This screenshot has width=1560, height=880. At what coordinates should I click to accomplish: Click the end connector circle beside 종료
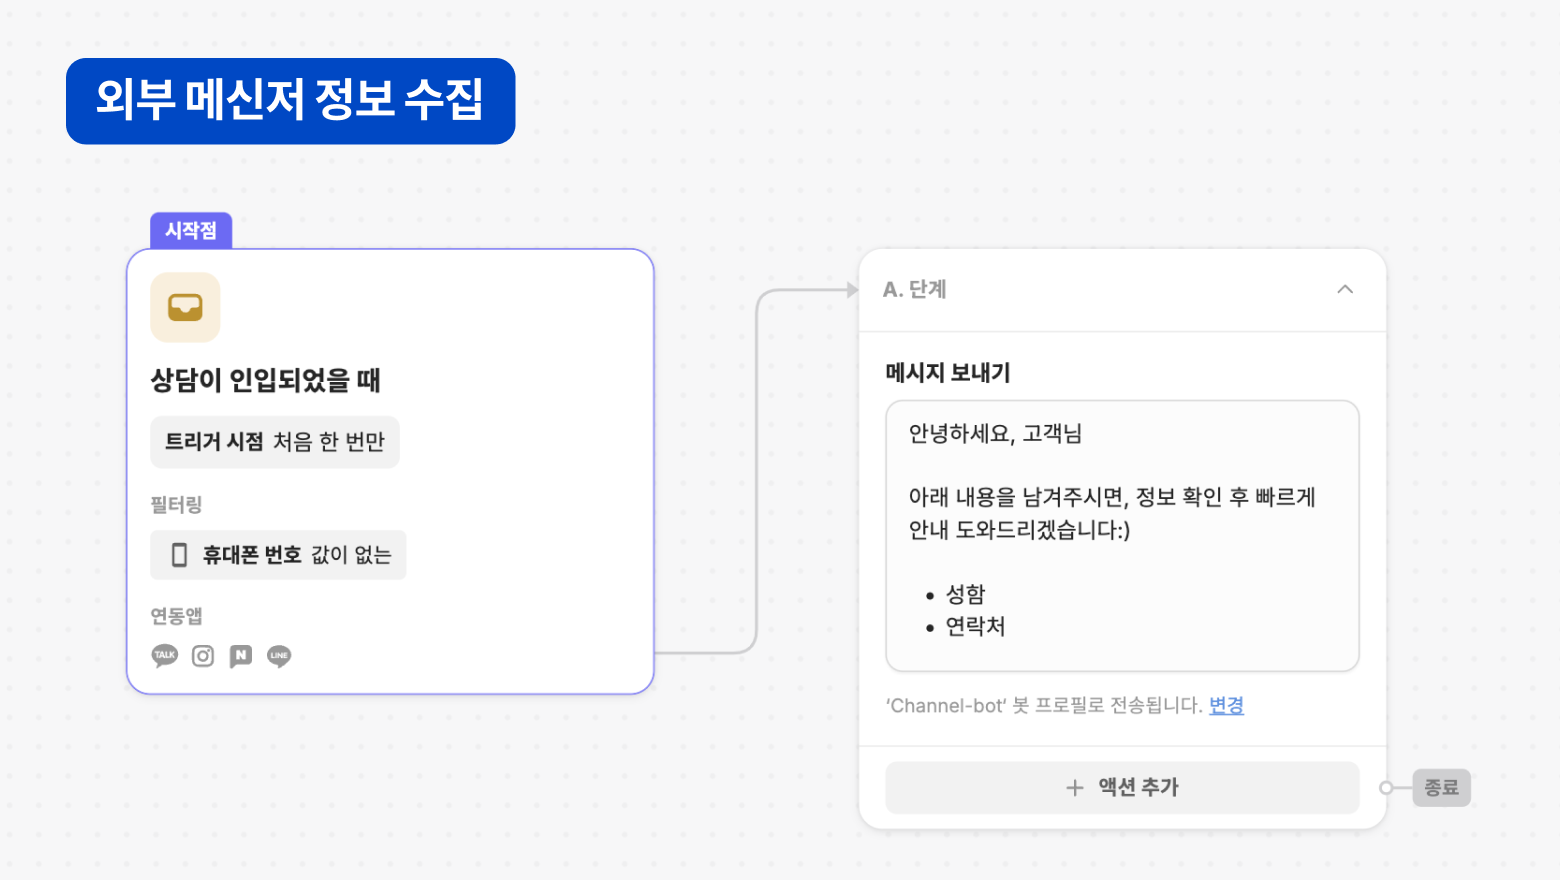point(1386,788)
